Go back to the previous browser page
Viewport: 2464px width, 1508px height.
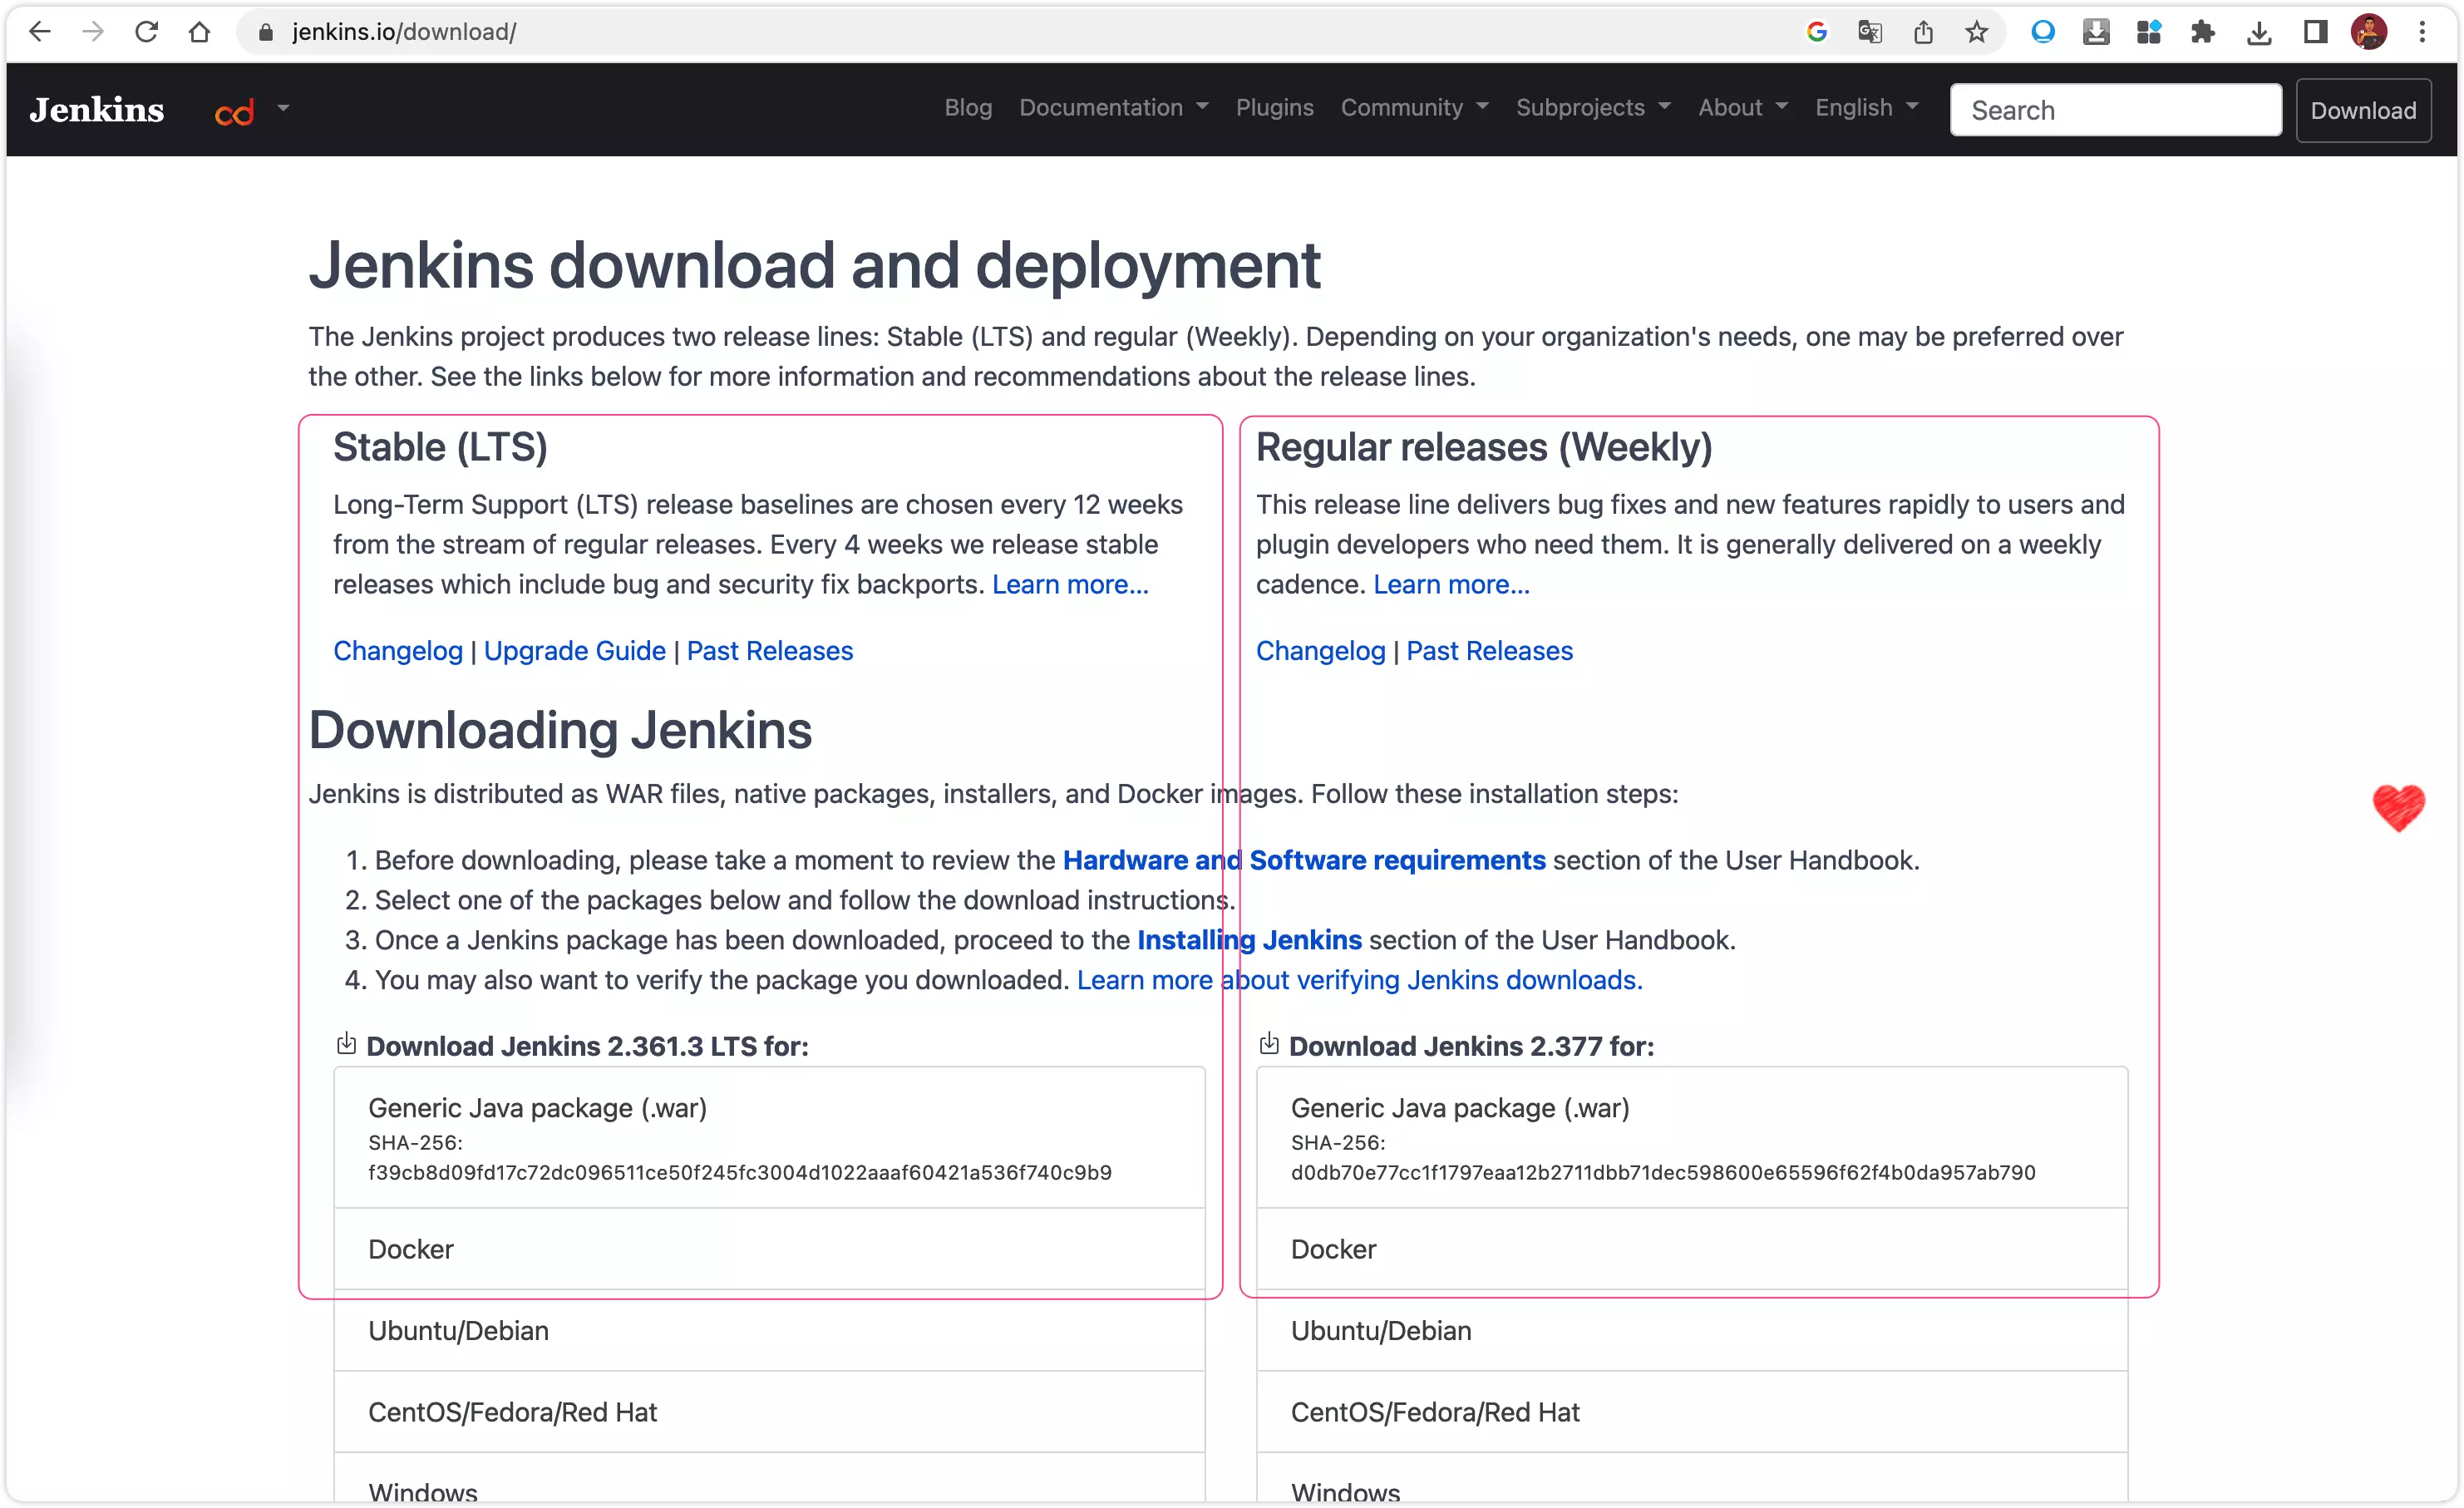click(x=40, y=32)
